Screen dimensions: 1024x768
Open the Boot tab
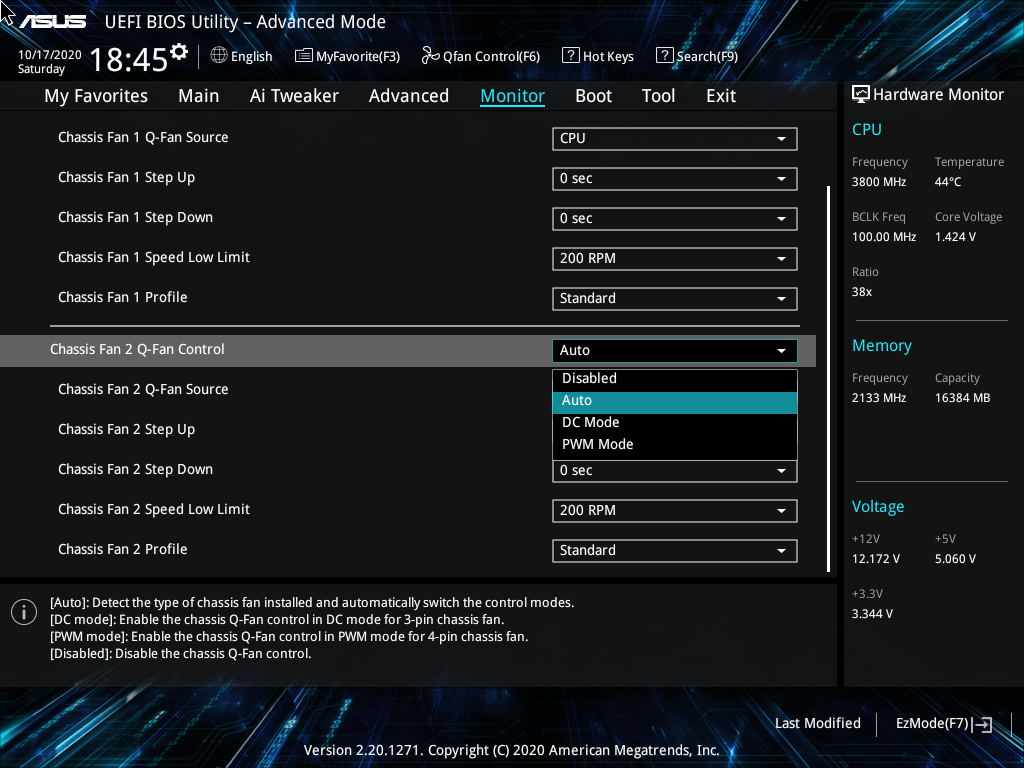594,96
